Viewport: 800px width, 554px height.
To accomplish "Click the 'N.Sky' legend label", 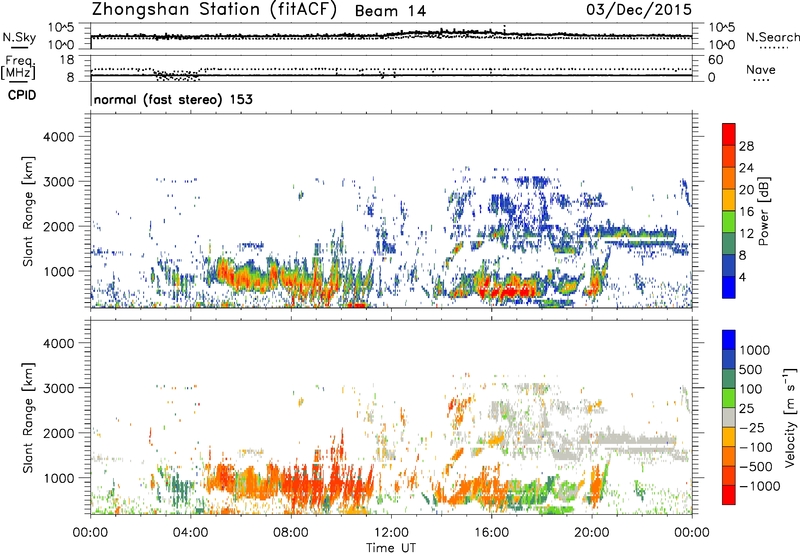I will [x=19, y=37].
